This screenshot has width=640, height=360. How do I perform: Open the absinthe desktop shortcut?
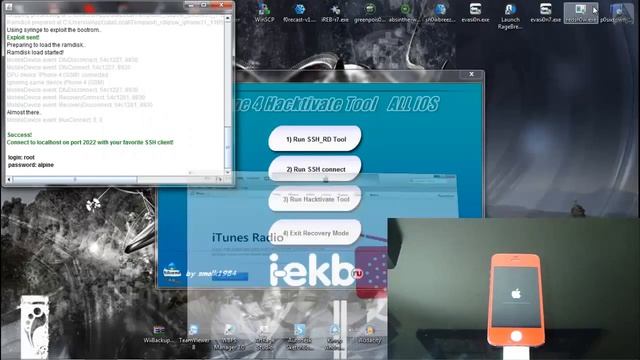(x=405, y=12)
